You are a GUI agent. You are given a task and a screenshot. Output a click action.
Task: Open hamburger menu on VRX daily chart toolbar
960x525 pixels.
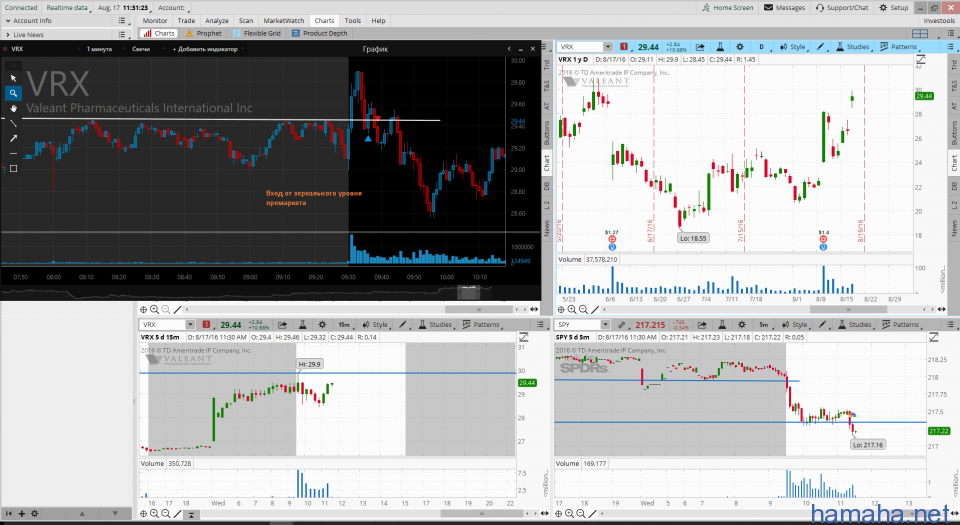tap(952, 47)
